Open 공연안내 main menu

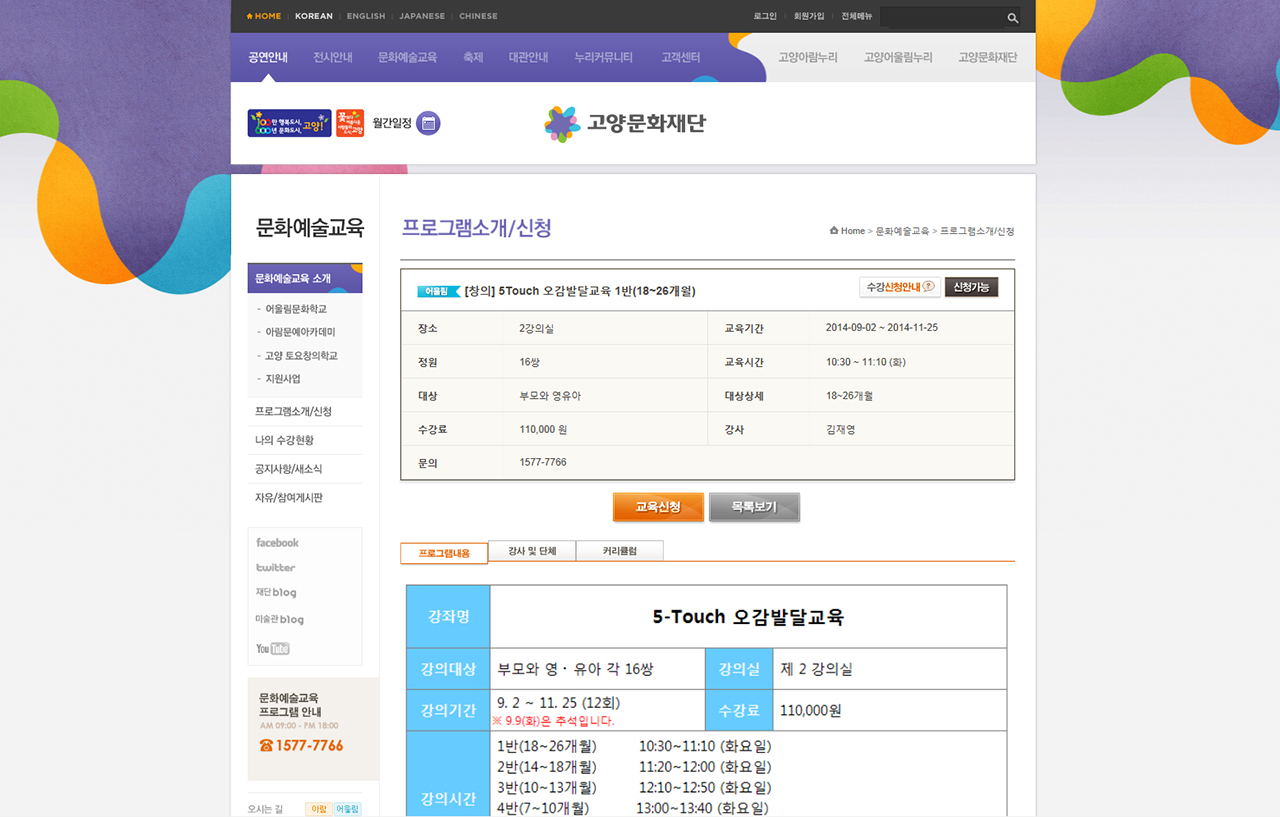[268, 57]
